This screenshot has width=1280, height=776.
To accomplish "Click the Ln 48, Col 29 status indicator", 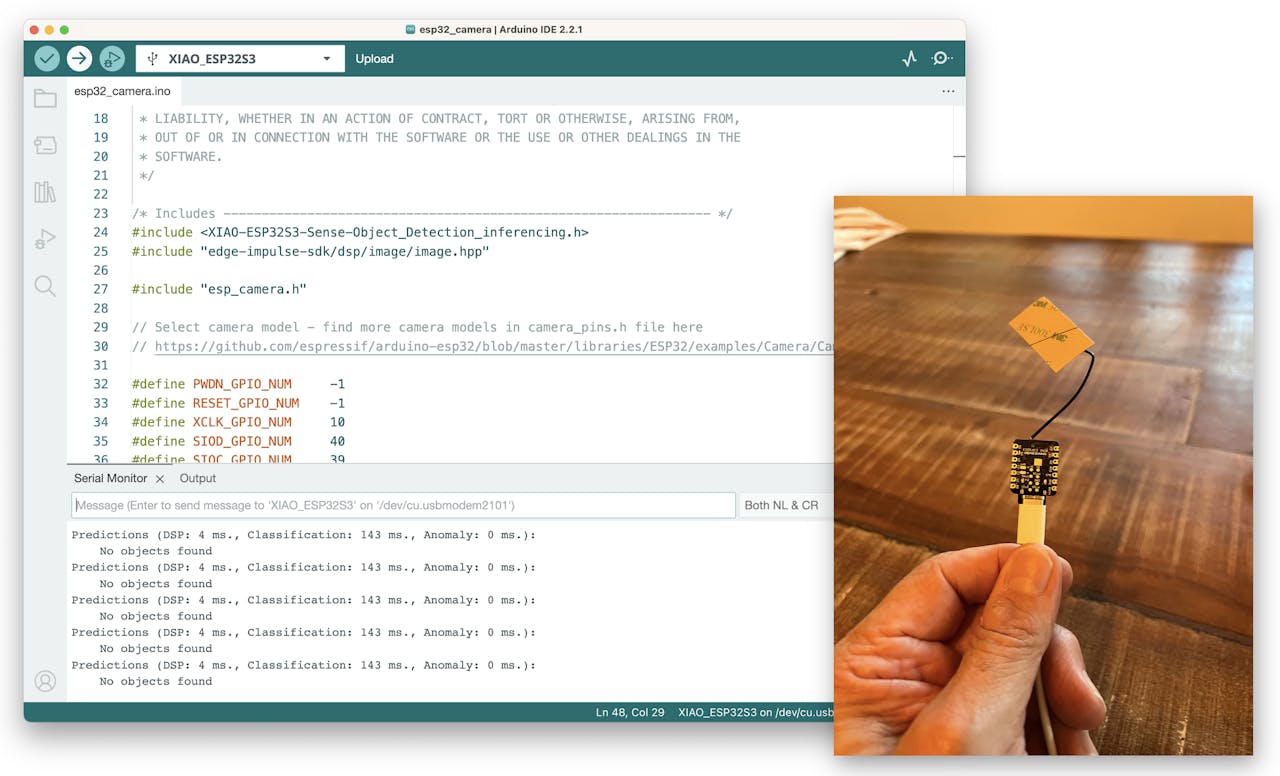I will pyautogui.click(x=630, y=712).
